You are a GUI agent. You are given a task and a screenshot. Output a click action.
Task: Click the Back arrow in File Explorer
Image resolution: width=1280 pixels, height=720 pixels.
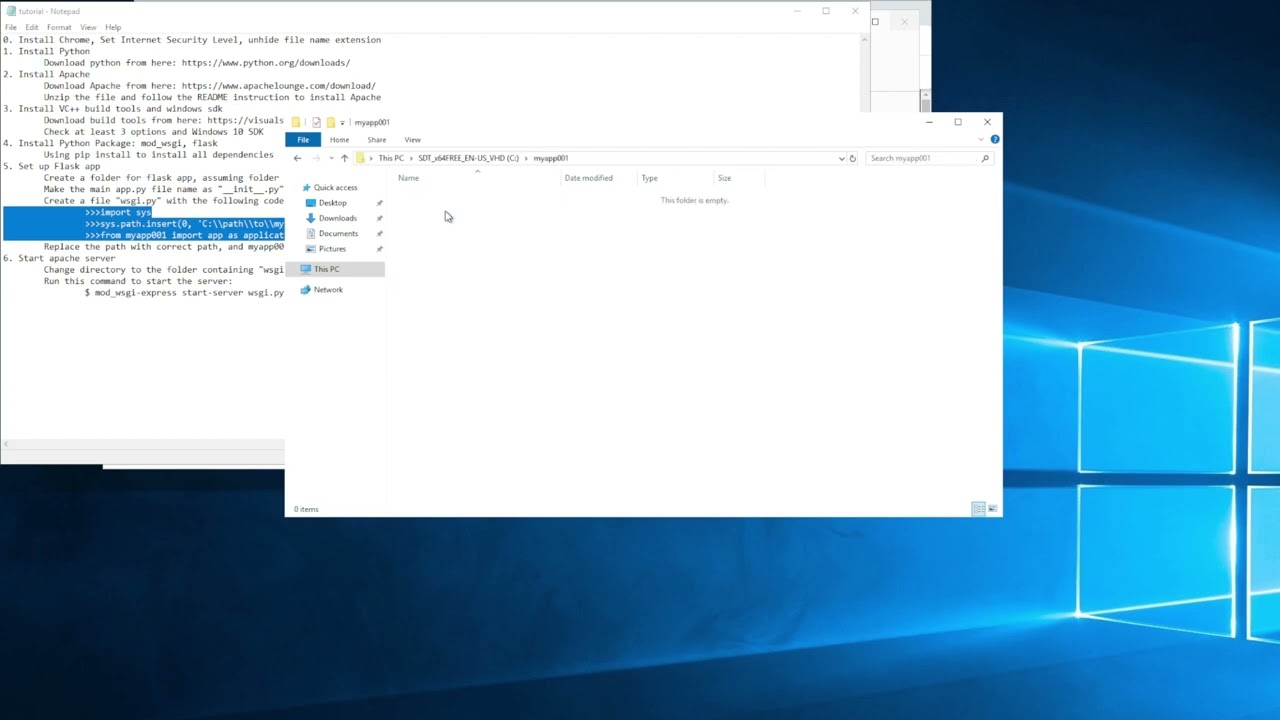297,158
